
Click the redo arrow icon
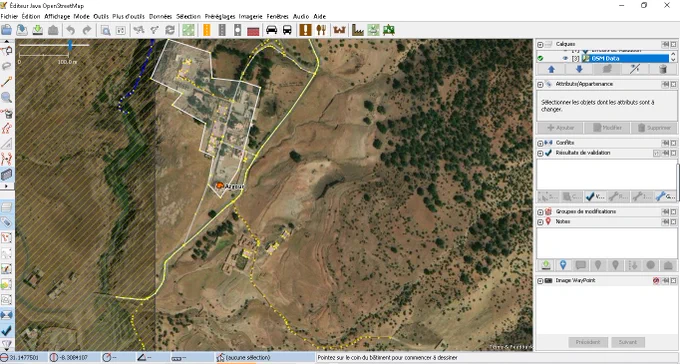pos(87,30)
